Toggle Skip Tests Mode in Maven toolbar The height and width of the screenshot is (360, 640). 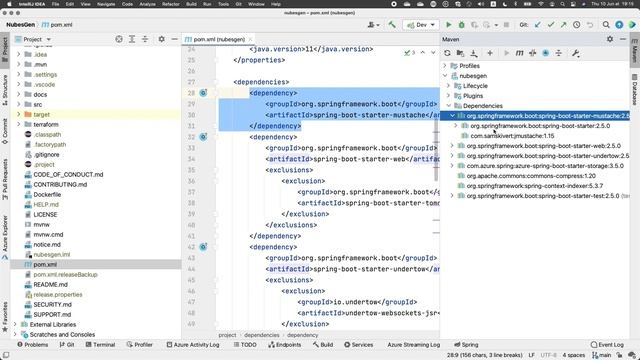click(x=545, y=53)
